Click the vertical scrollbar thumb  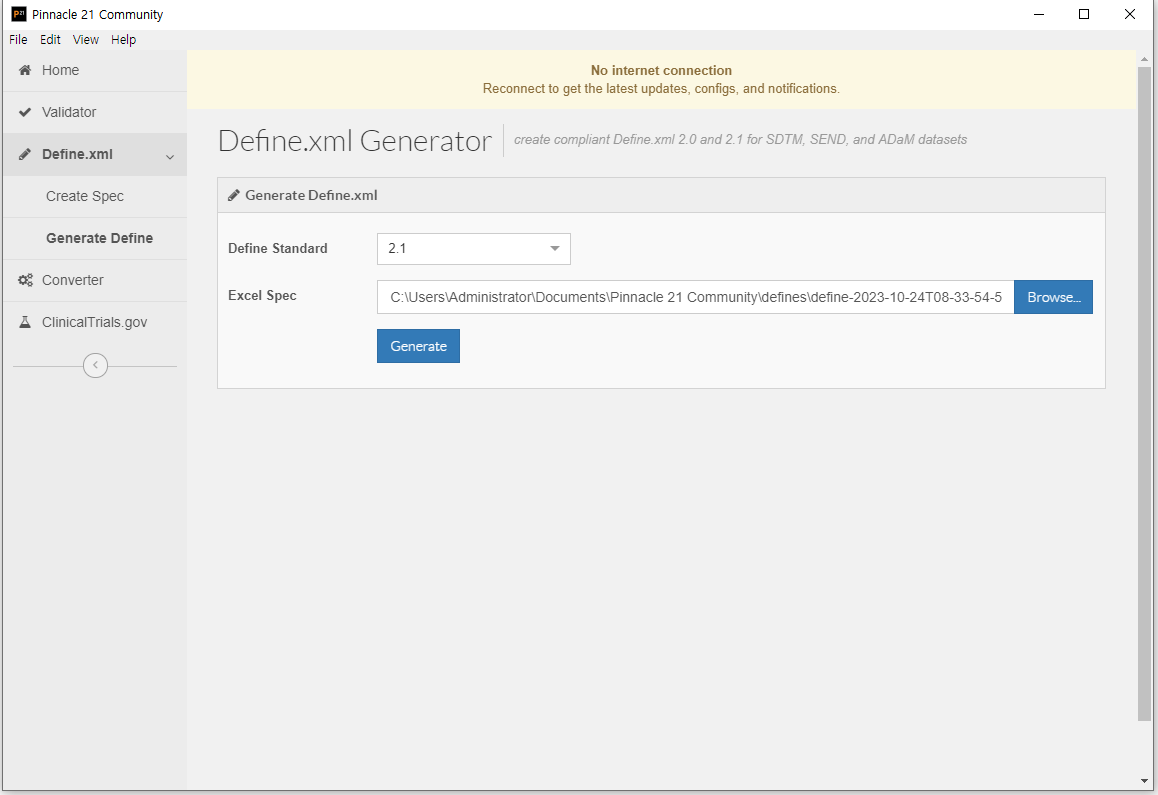(1144, 393)
